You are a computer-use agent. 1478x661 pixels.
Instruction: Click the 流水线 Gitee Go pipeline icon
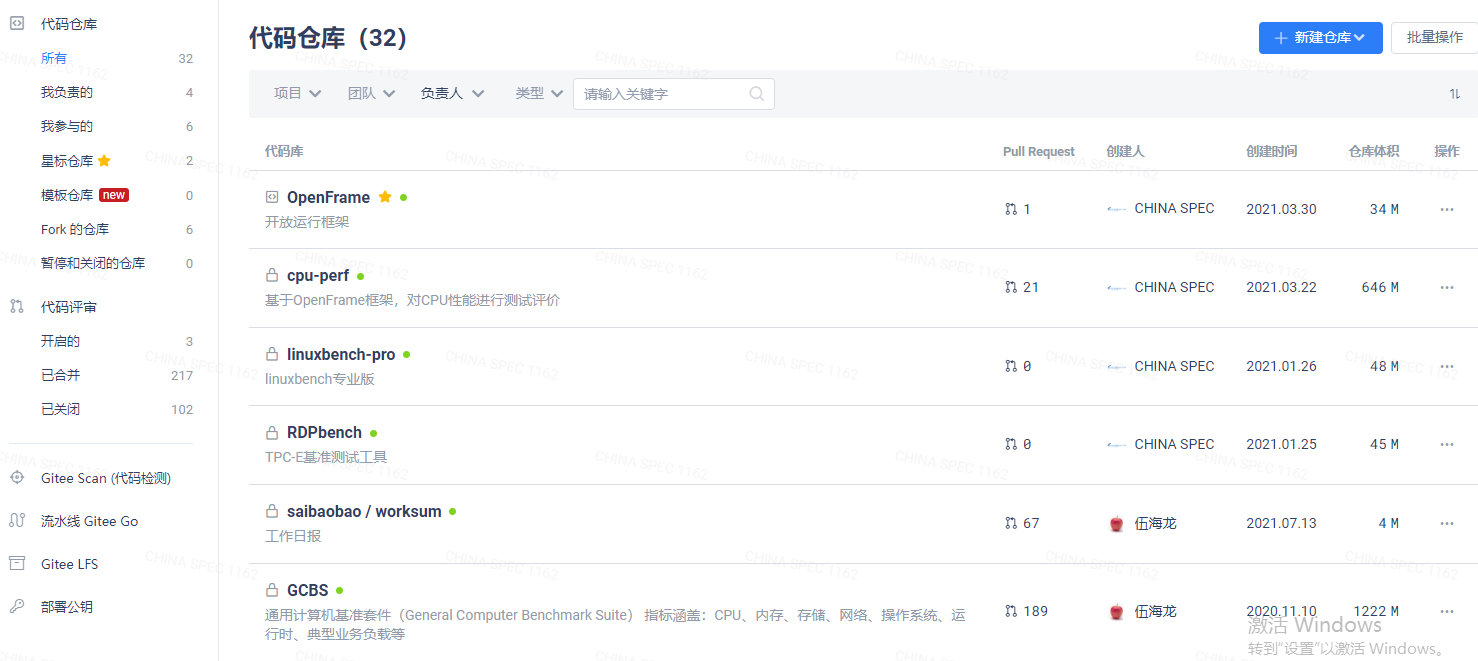[x=17, y=521]
